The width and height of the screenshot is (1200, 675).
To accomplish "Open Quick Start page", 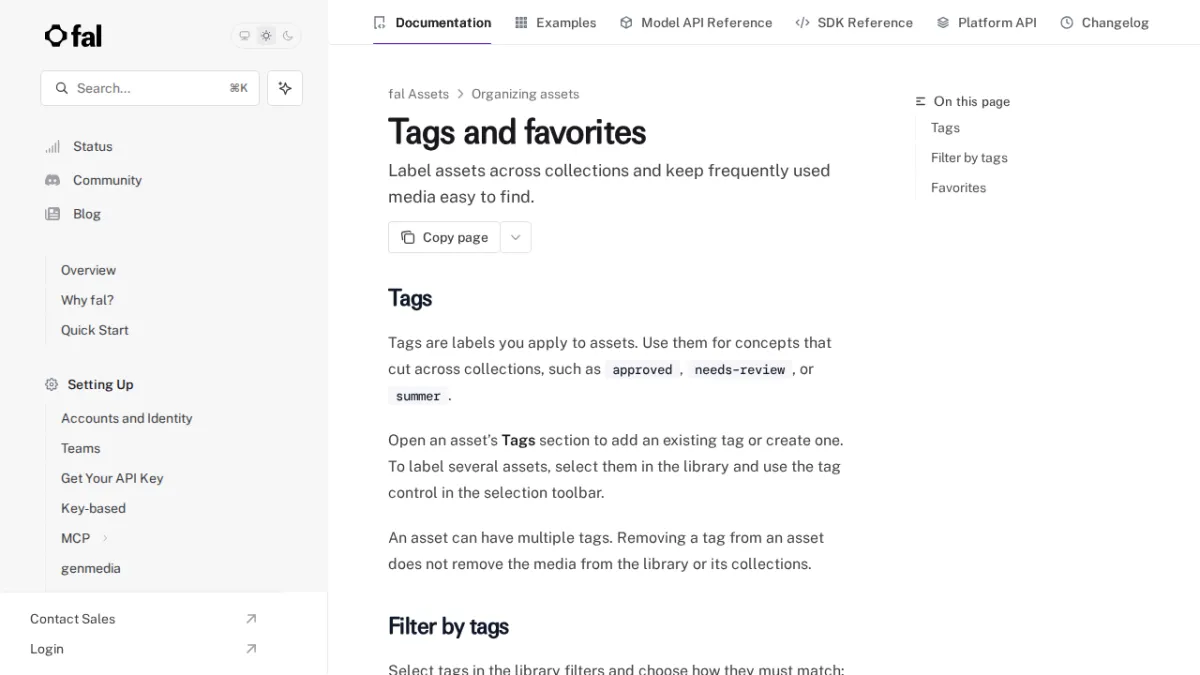I will (95, 330).
